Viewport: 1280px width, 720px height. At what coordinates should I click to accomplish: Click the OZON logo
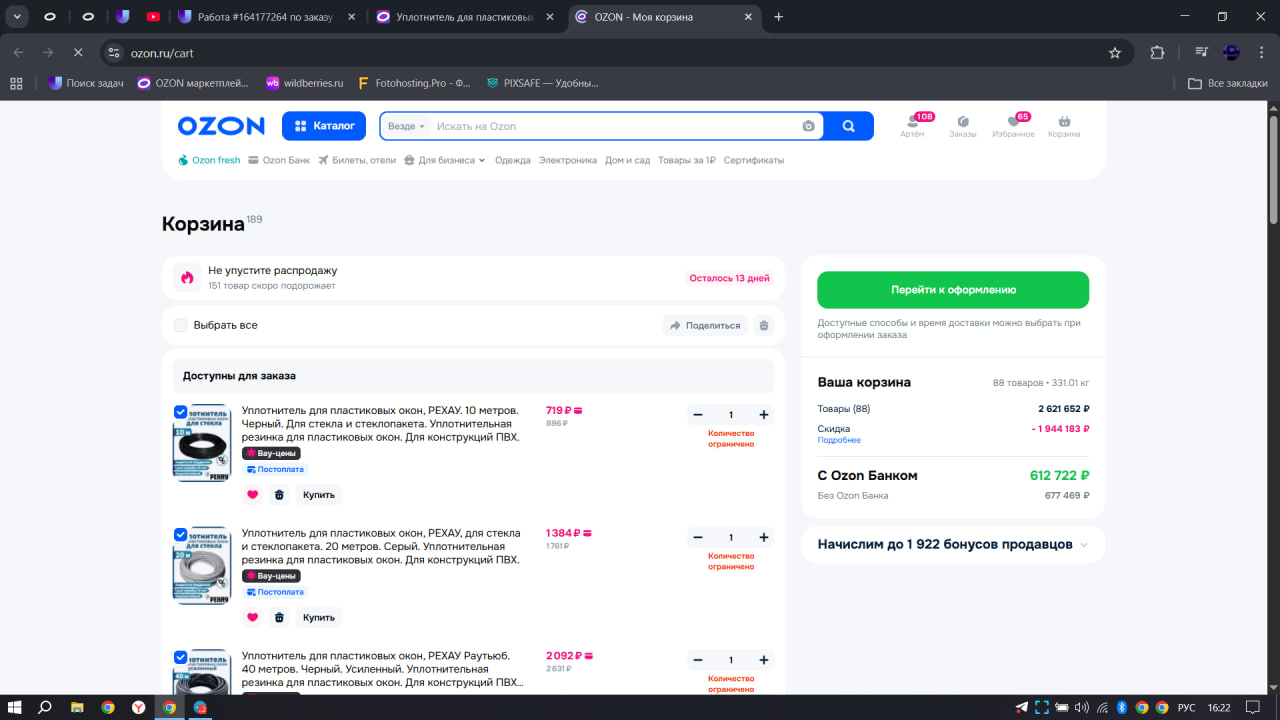[x=221, y=126]
